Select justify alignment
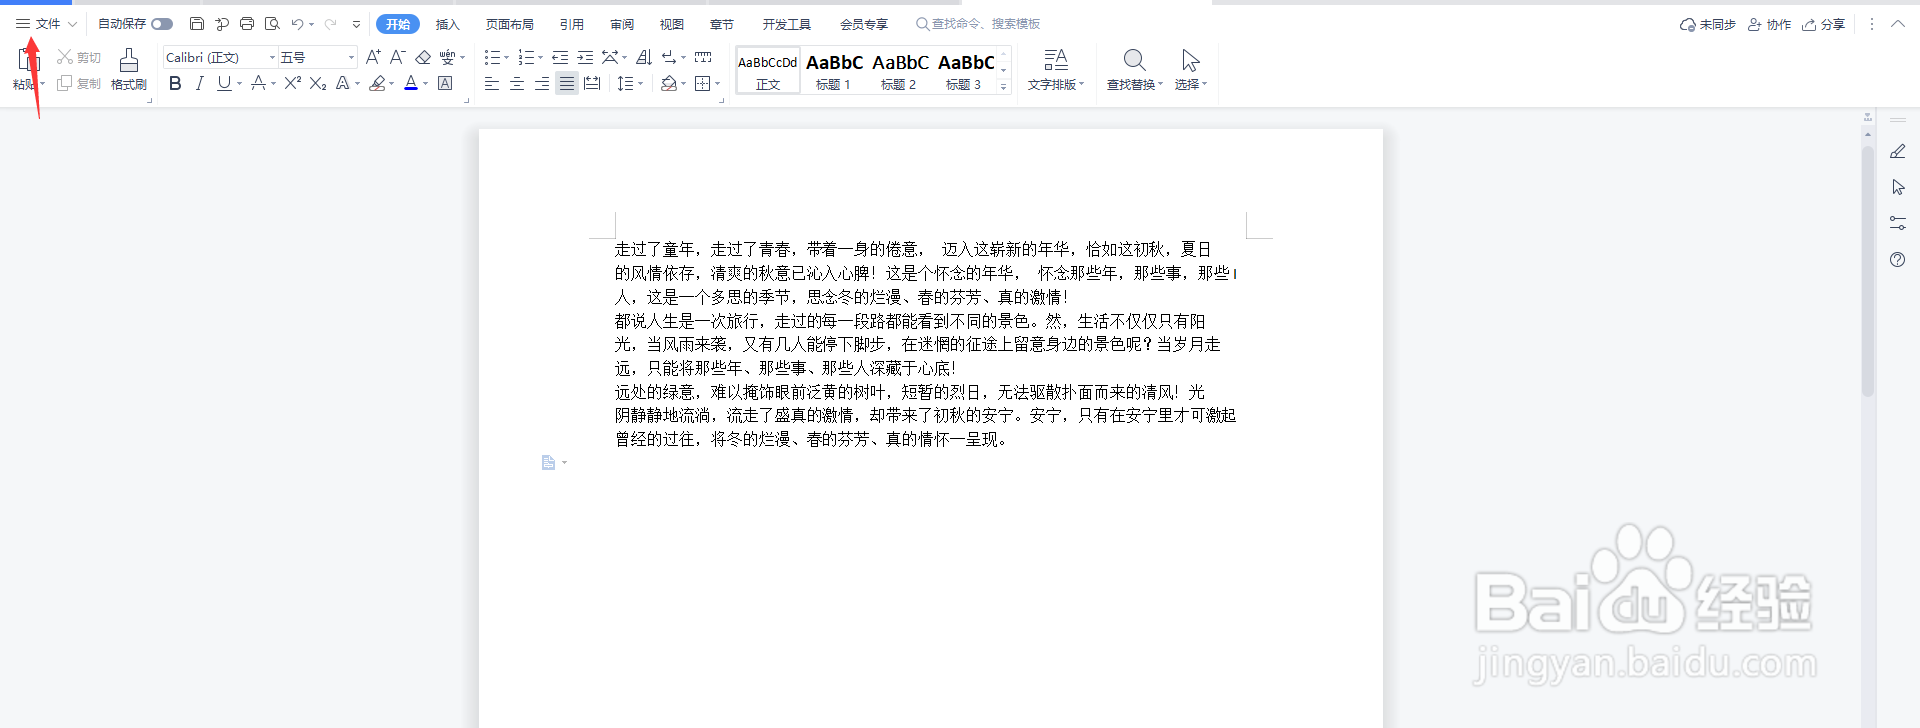Screen dimensions: 1920x728 [567, 83]
